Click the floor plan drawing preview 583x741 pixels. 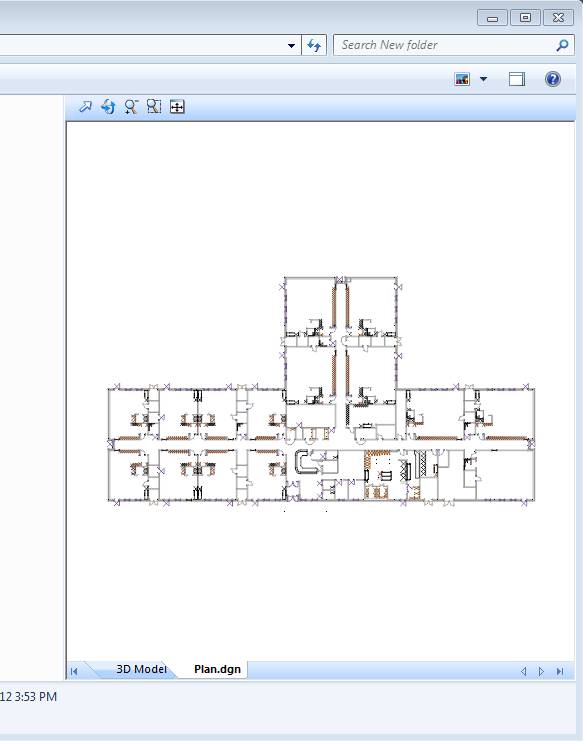click(x=321, y=392)
